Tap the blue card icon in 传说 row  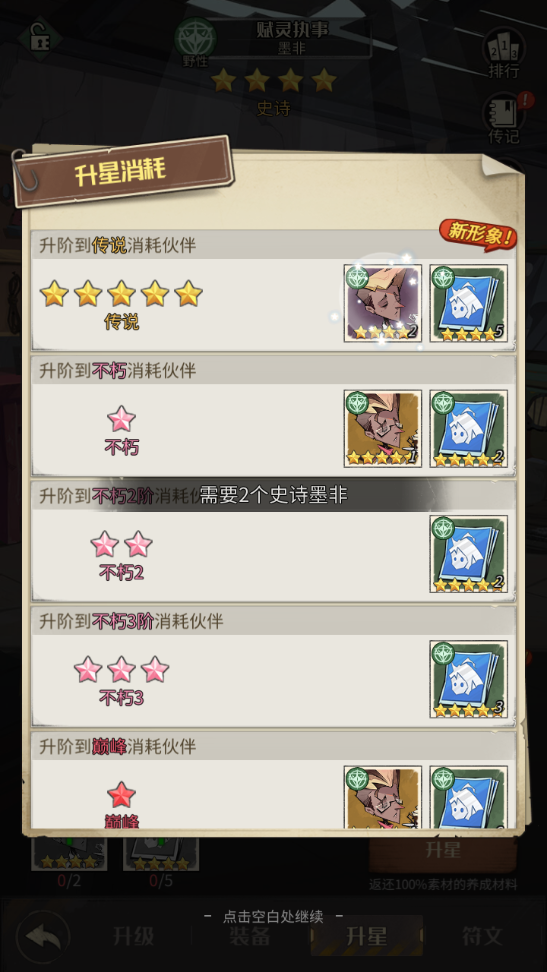pyautogui.click(x=468, y=303)
